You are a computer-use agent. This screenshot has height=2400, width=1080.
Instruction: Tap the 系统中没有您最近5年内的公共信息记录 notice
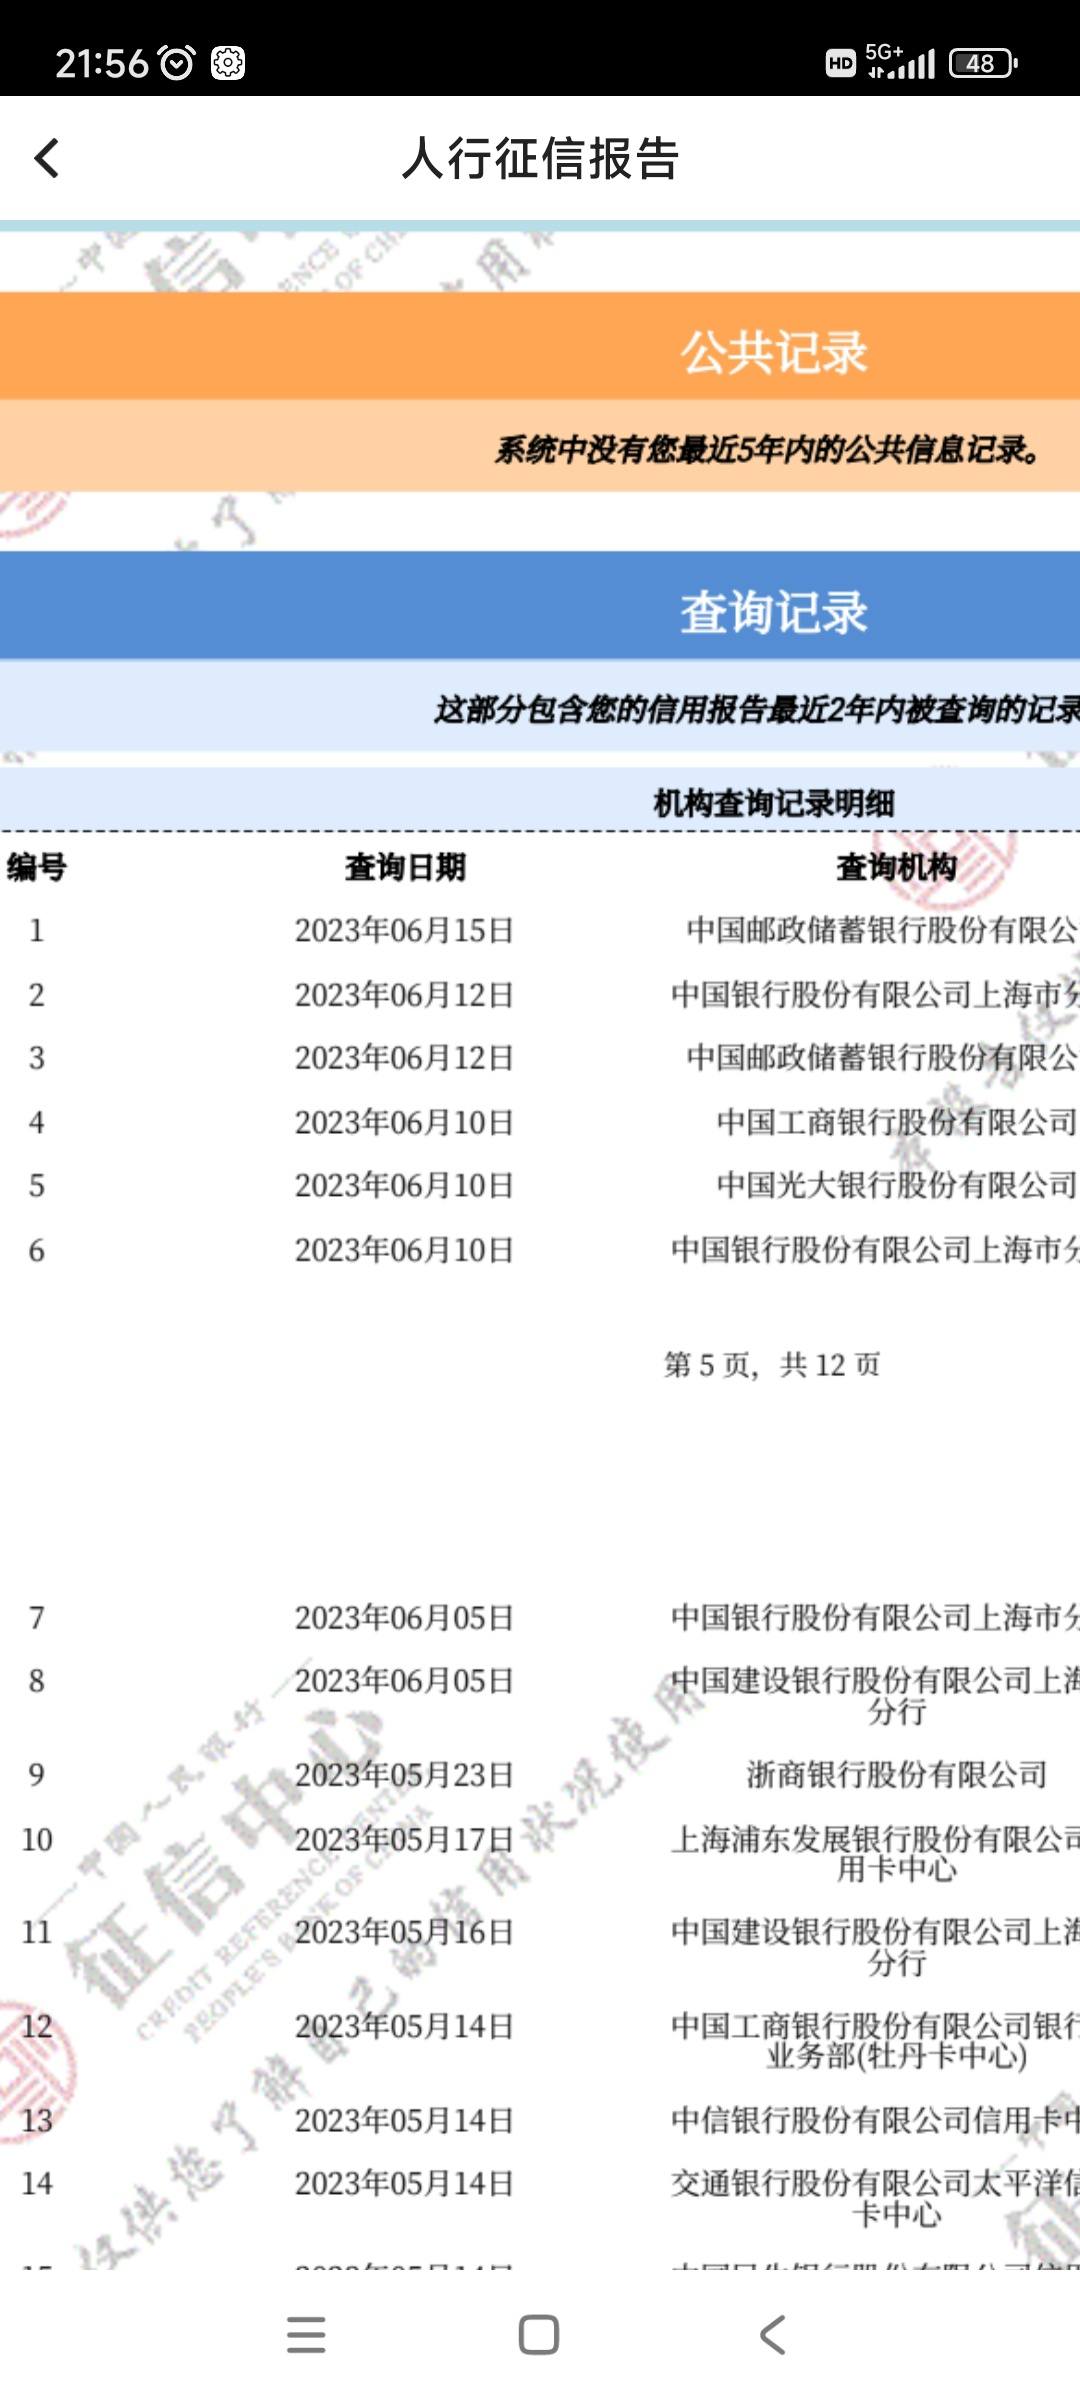click(768, 450)
